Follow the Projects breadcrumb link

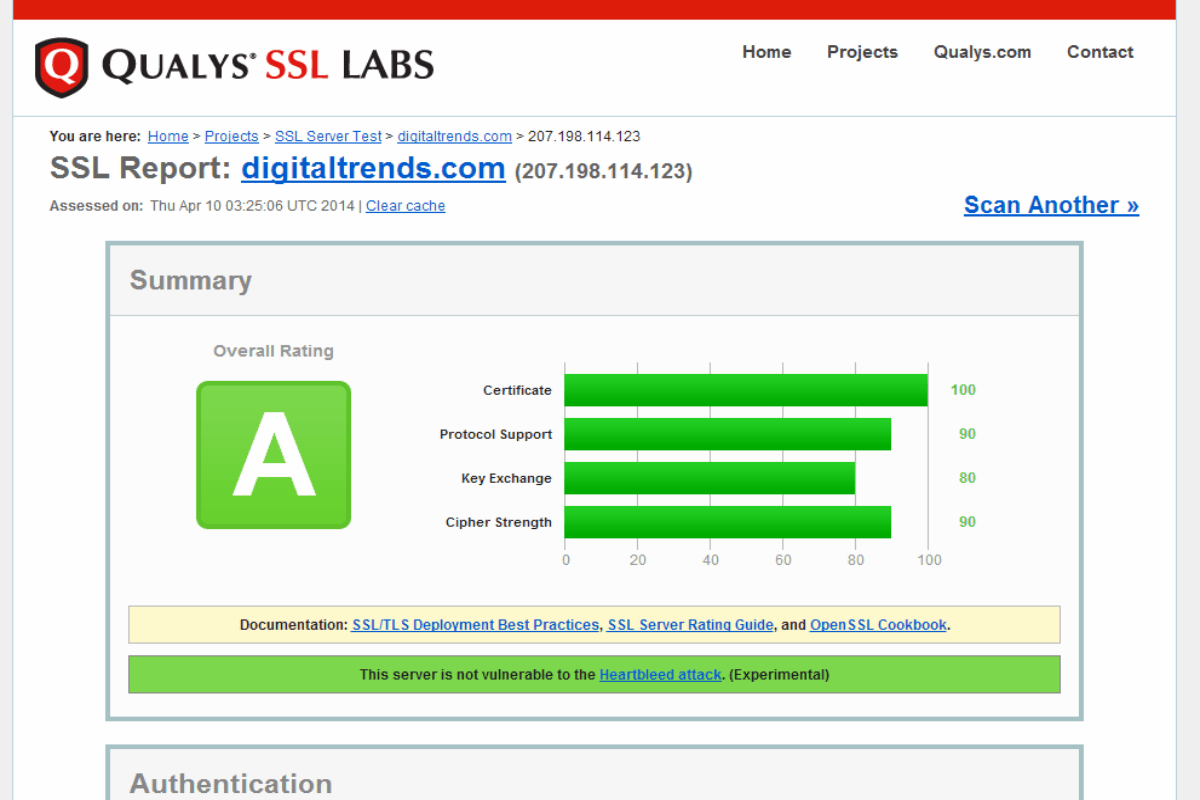(232, 136)
